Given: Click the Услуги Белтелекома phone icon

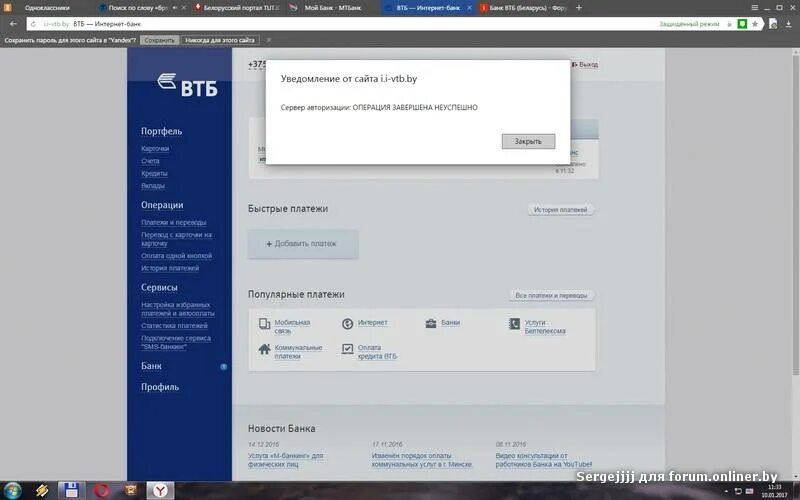Looking at the screenshot, I should pos(514,323).
